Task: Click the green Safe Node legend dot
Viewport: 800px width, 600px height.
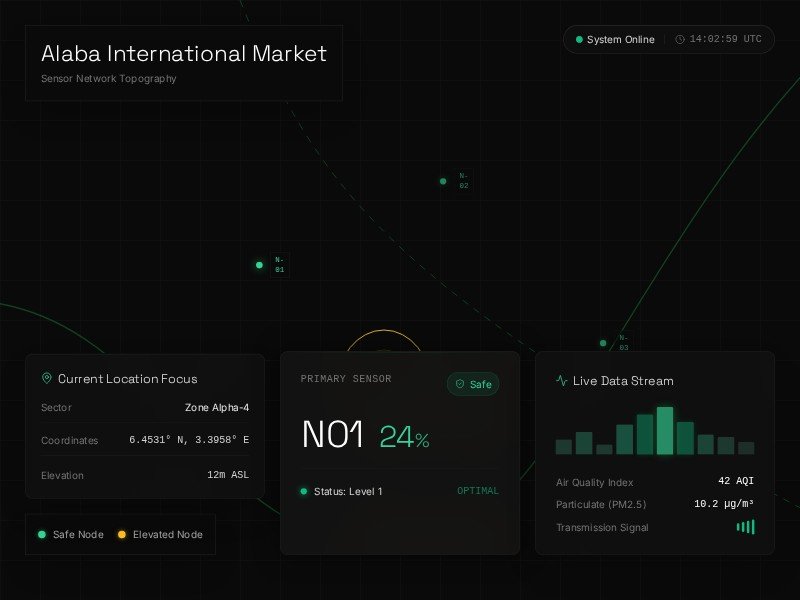Action: coord(41,534)
